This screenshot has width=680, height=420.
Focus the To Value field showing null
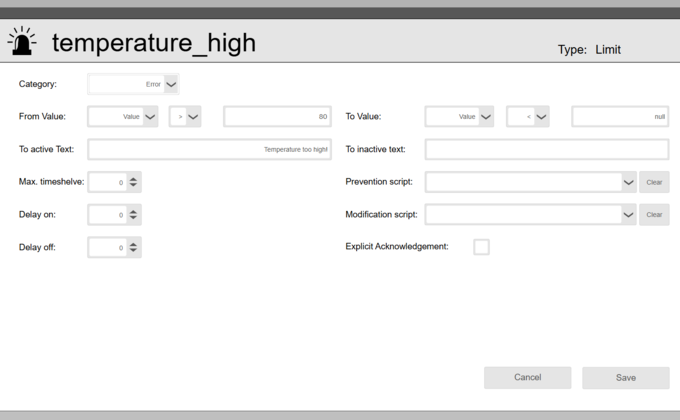[x=620, y=117]
